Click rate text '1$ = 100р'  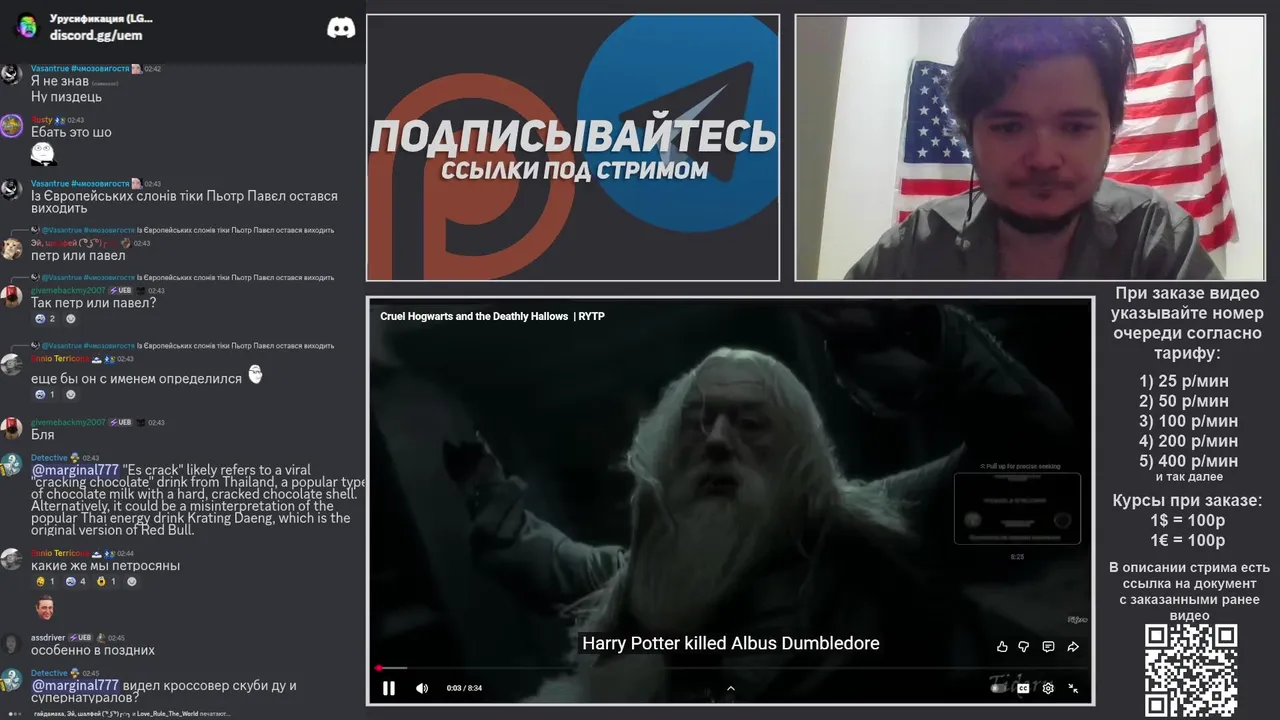click(x=1187, y=521)
